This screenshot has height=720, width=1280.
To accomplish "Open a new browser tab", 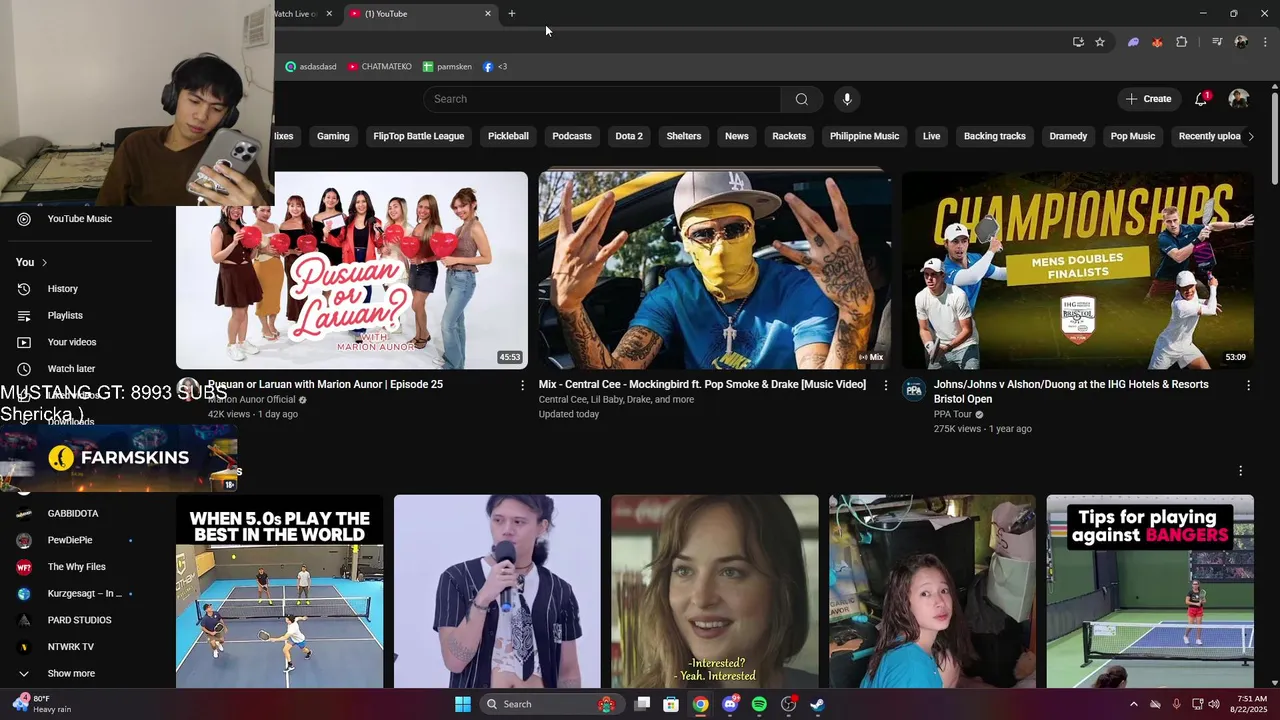I will (512, 14).
